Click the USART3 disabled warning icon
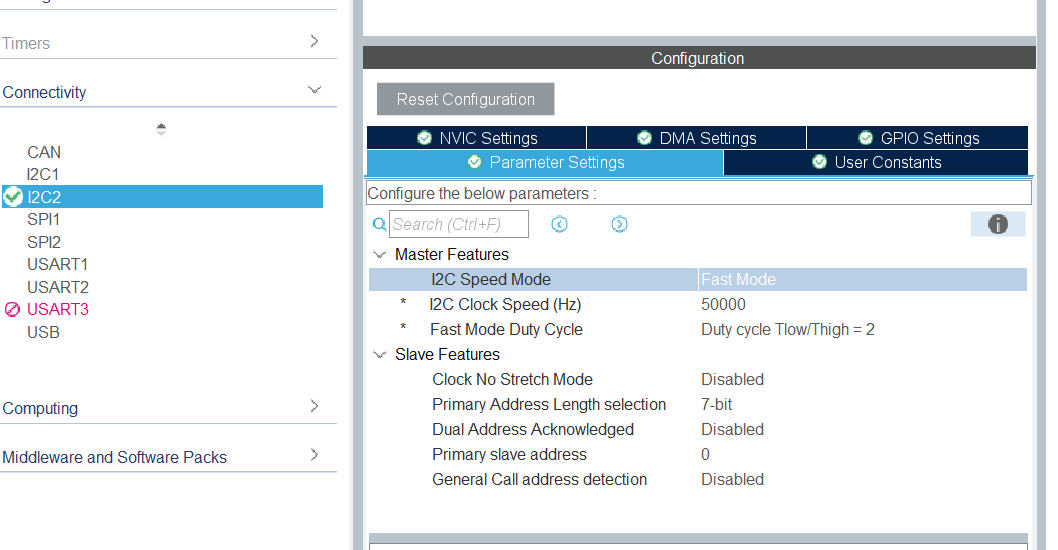The height and width of the screenshot is (550, 1058). pyautogui.click(x=12, y=310)
